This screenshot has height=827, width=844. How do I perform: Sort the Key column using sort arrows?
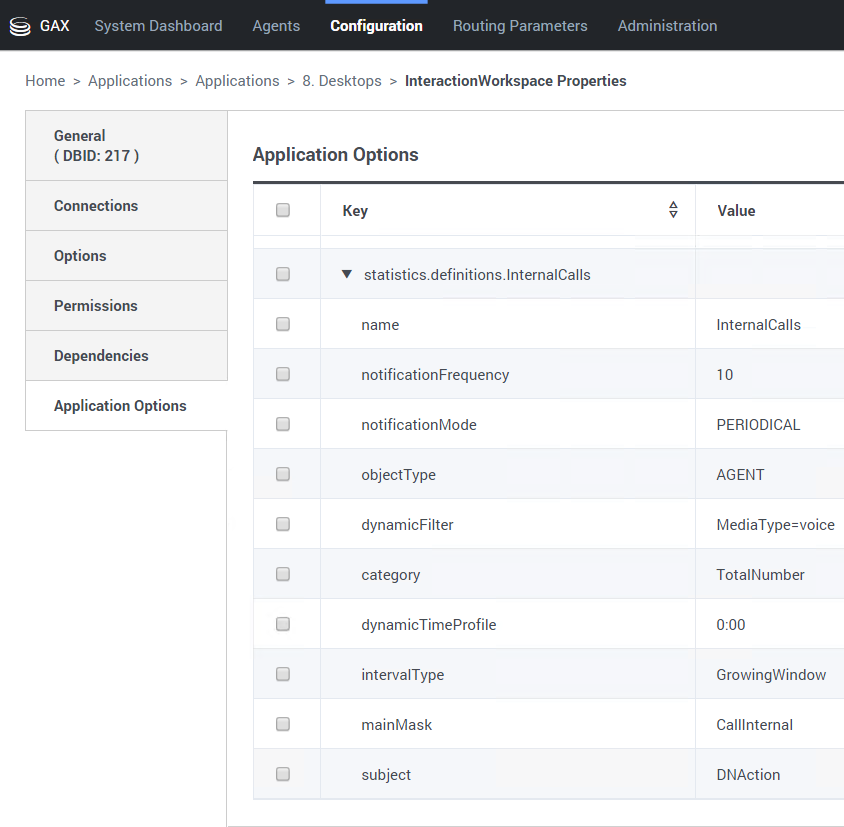pos(673,210)
